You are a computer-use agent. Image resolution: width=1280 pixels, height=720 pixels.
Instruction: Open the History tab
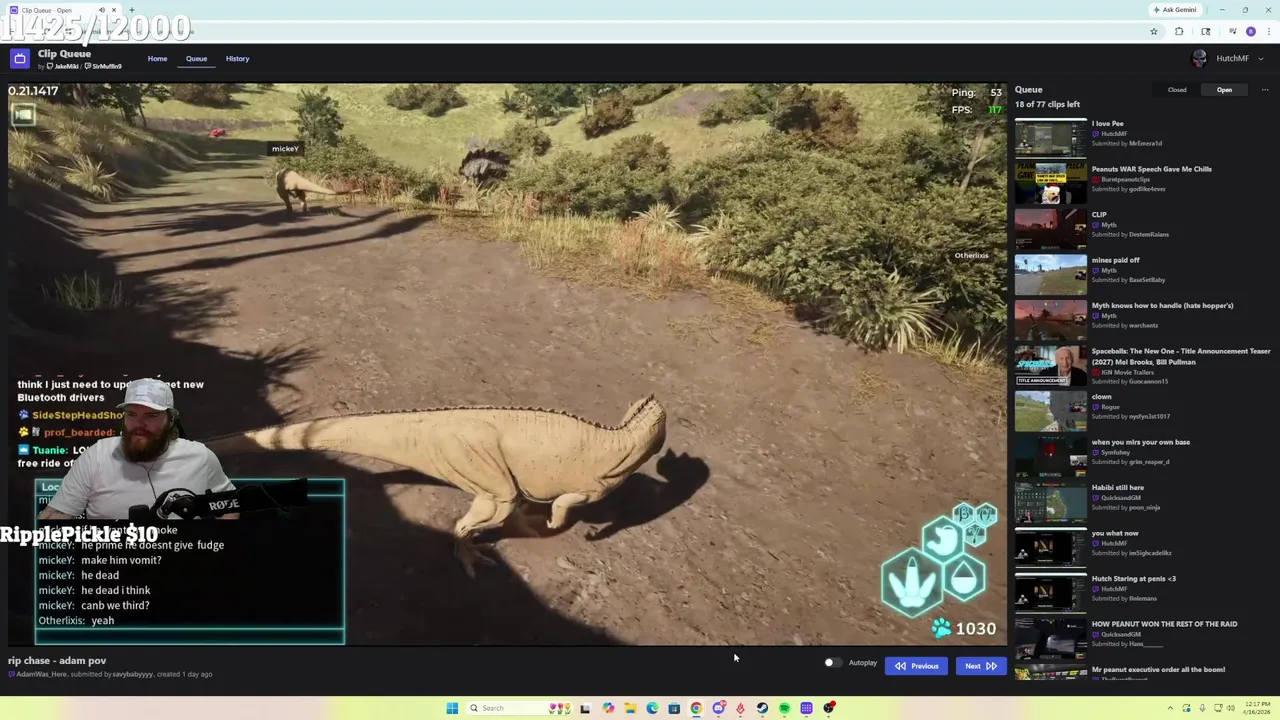tap(237, 59)
